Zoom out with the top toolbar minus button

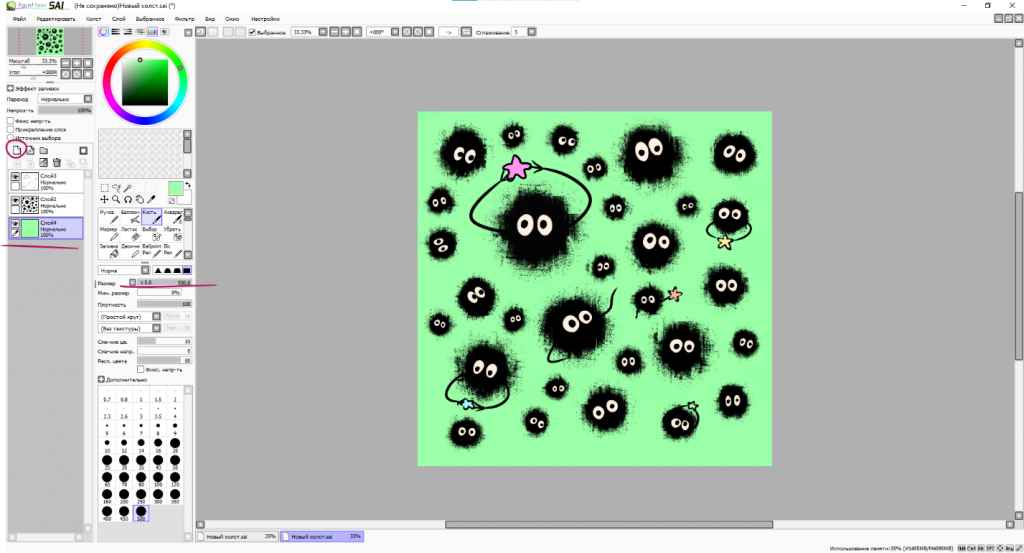334,32
